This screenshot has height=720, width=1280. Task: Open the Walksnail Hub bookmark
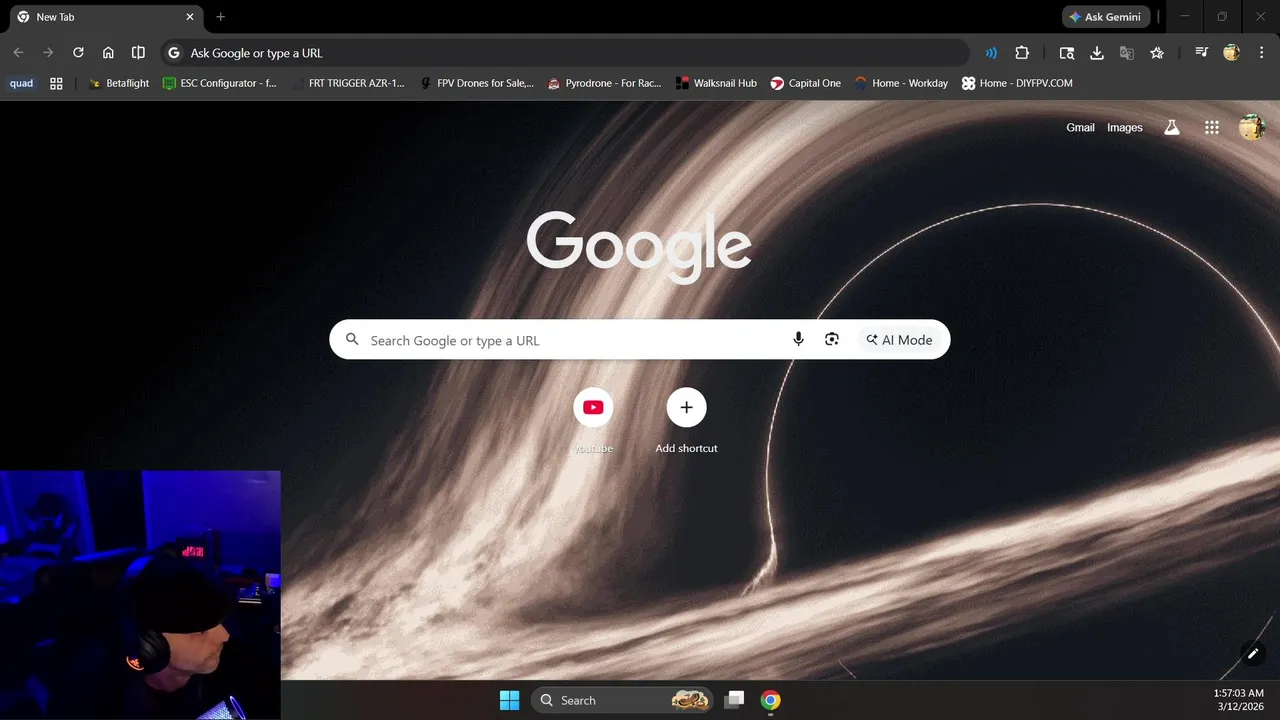tap(716, 83)
